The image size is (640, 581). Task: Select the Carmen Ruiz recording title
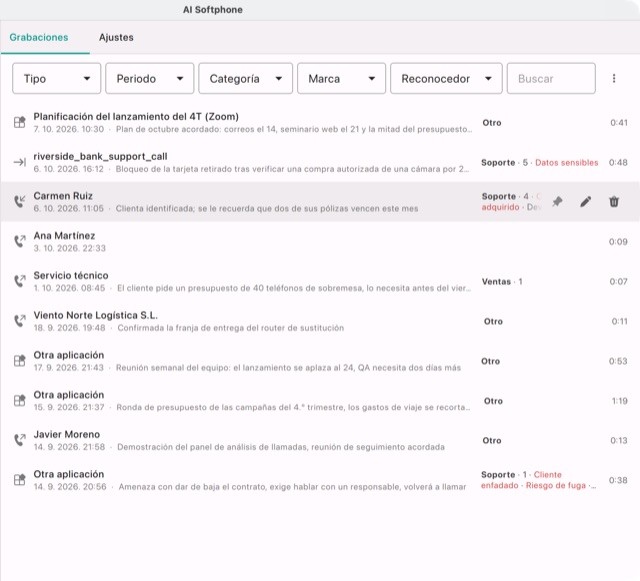63,196
